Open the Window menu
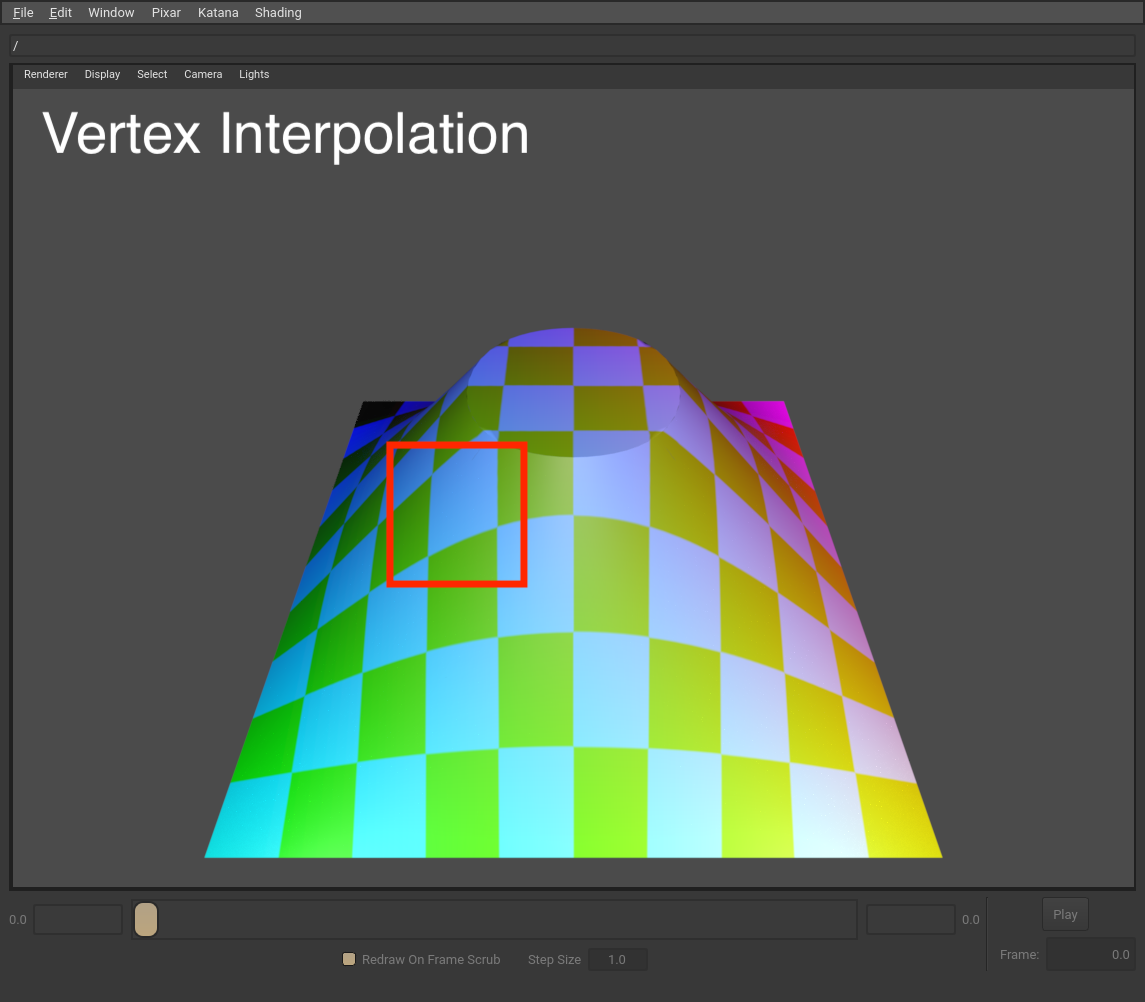Viewport: 1145px width, 1002px height. click(x=111, y=13)
